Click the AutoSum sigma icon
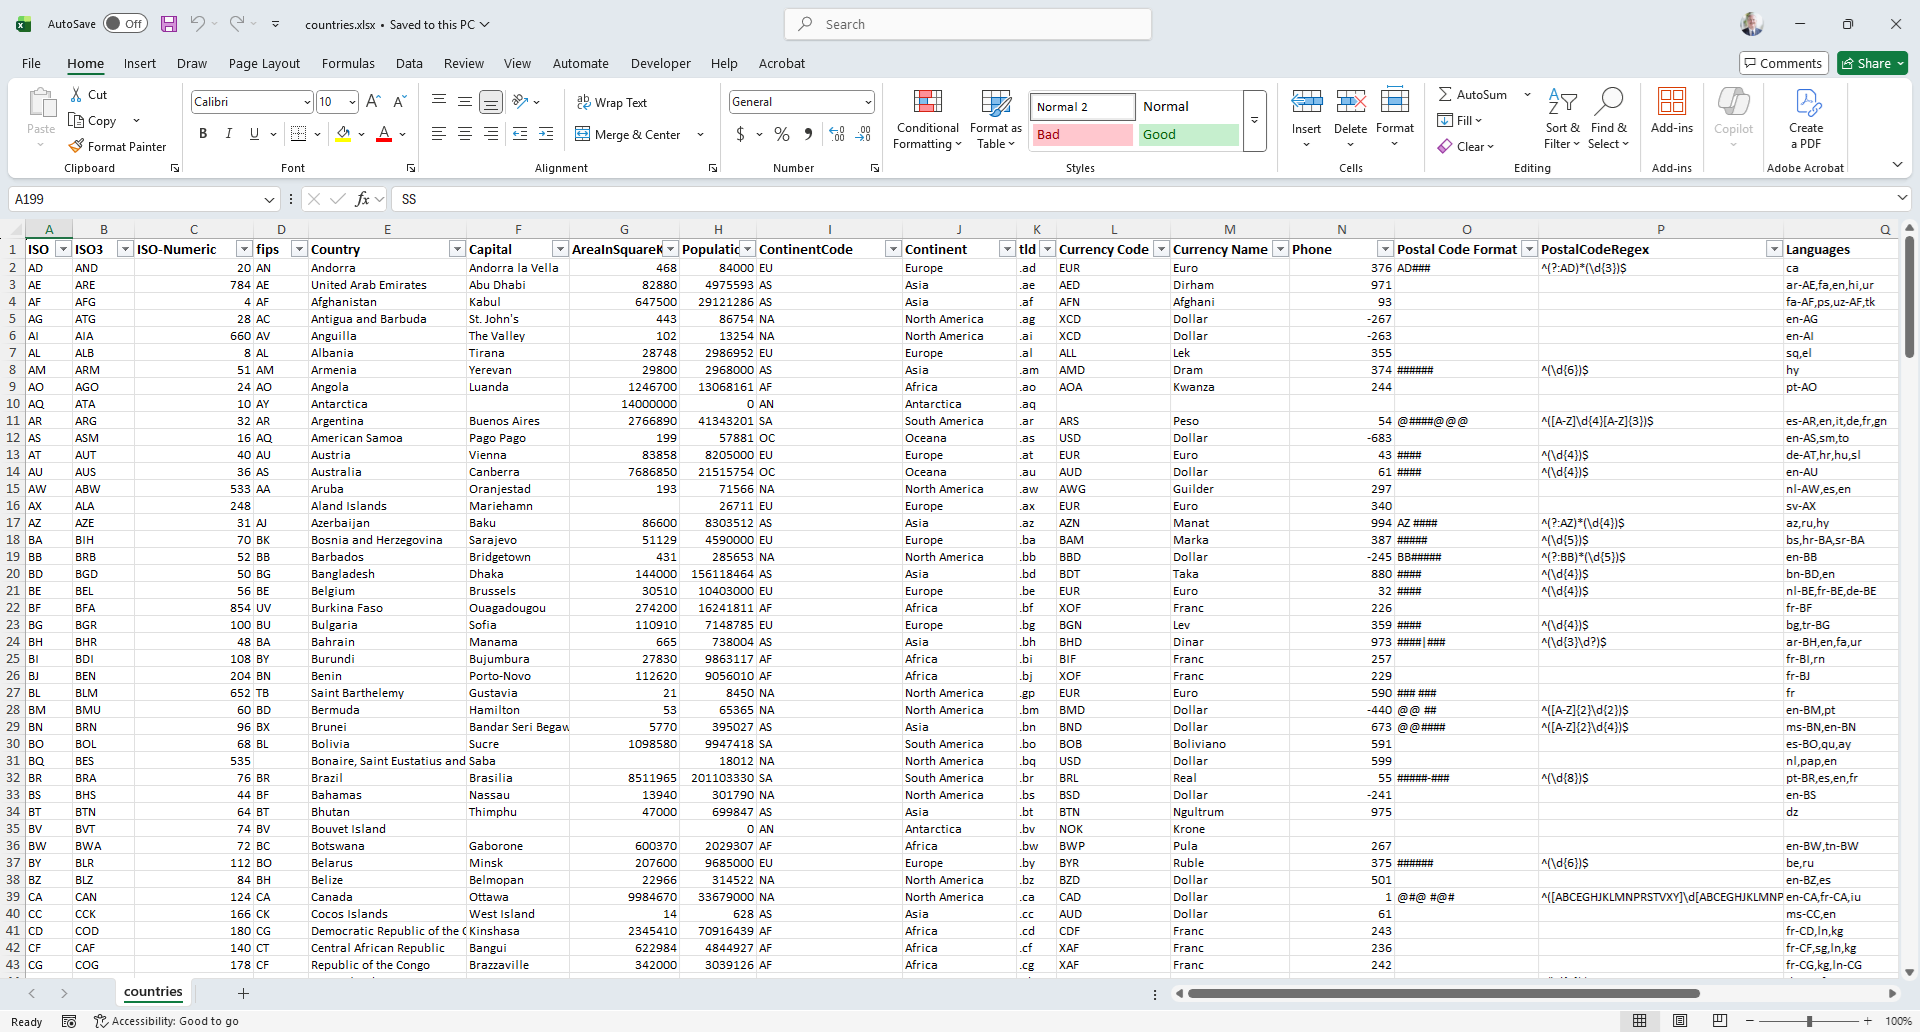This screenshot has height=1032, width=1920. [x=1445, y=94]
